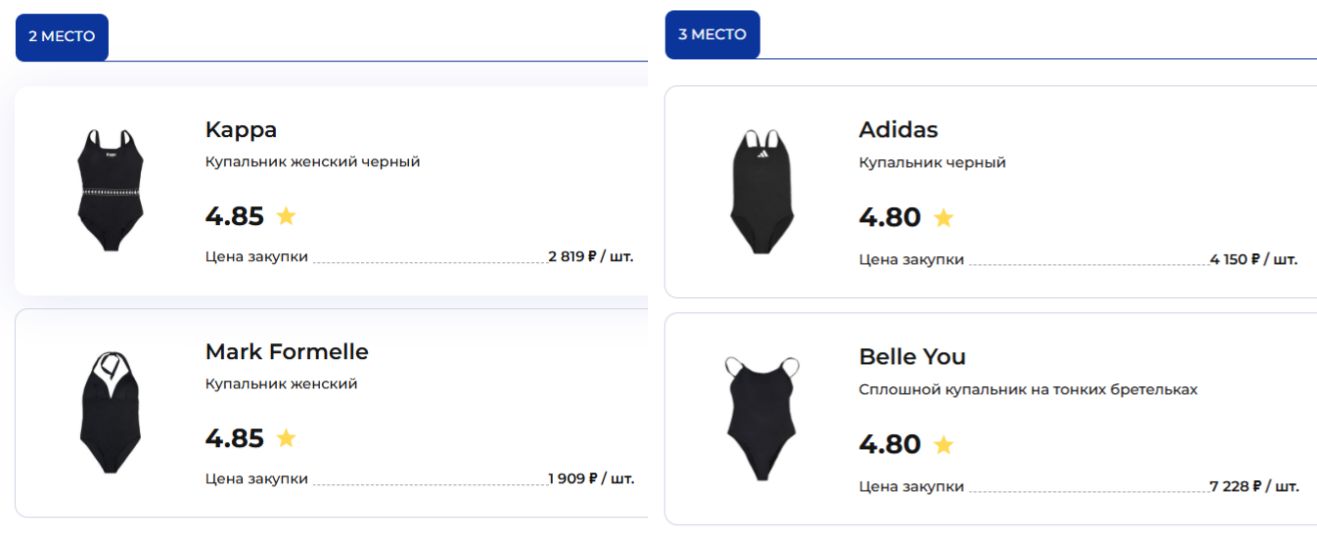
Task: Open the Adidas brand title
Action: 898,130
